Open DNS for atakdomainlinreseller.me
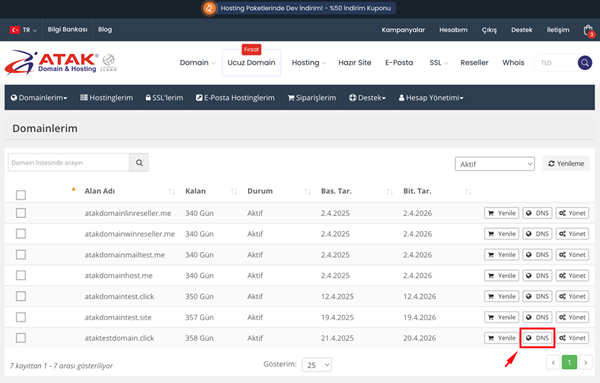The image size is (600, 383). click(x=537, y=213)
